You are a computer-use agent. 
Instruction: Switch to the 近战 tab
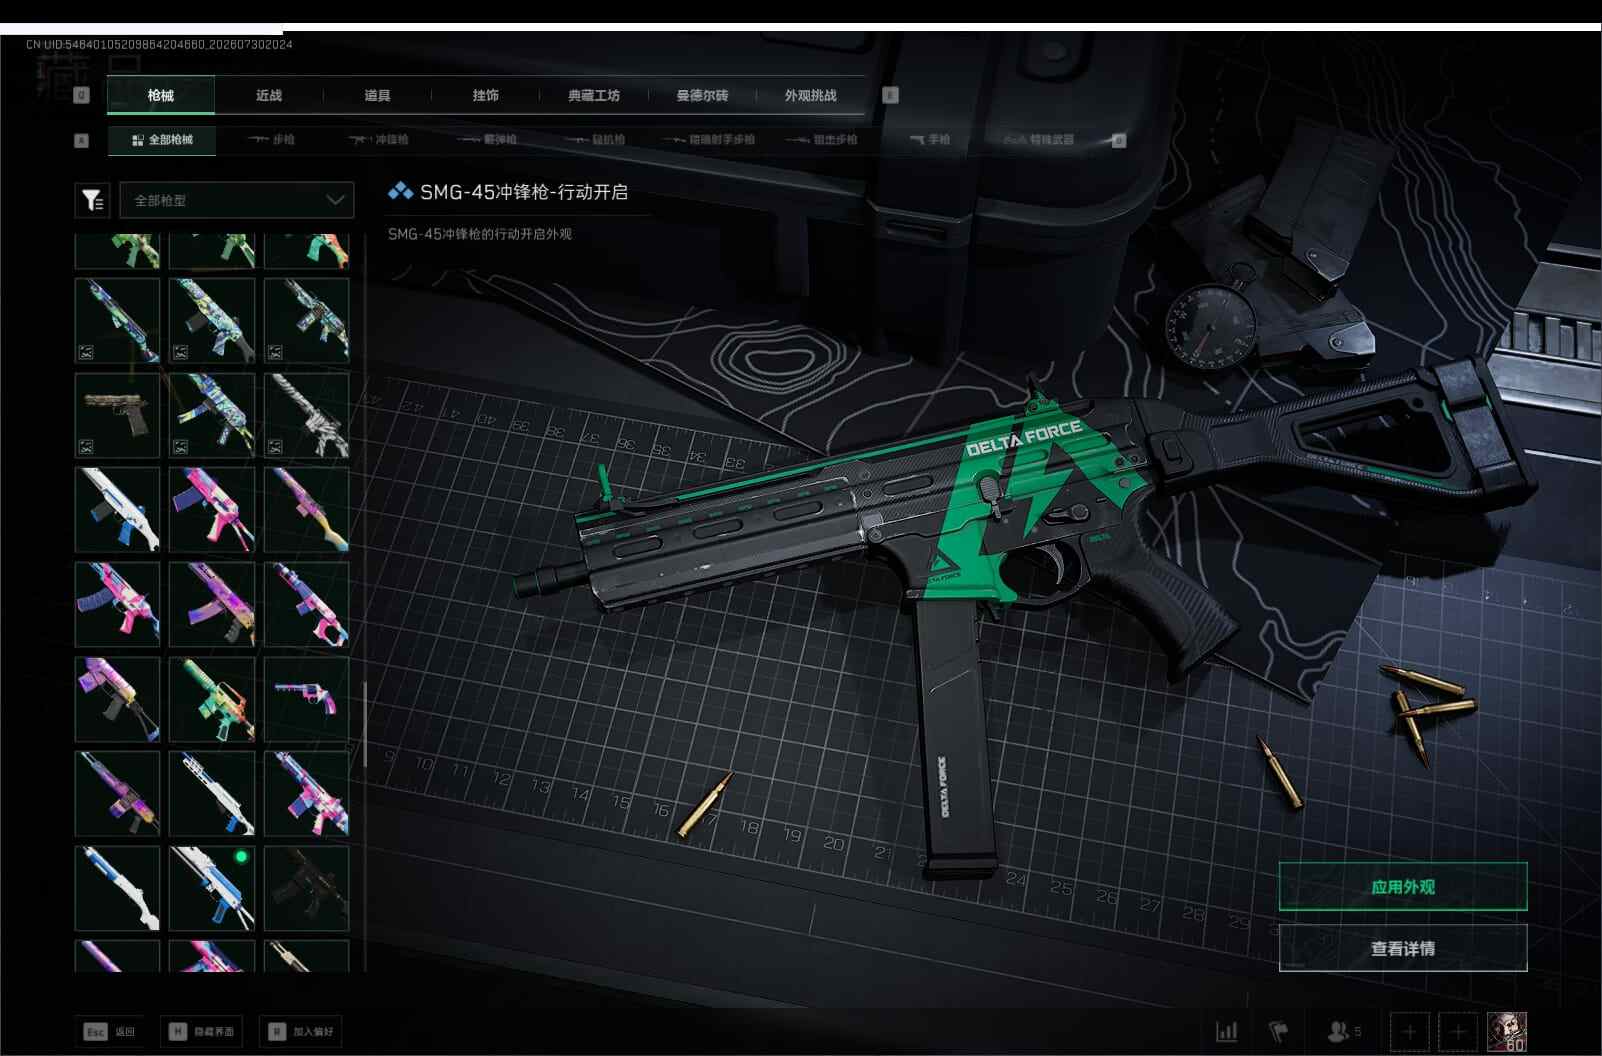pos(269,95)
